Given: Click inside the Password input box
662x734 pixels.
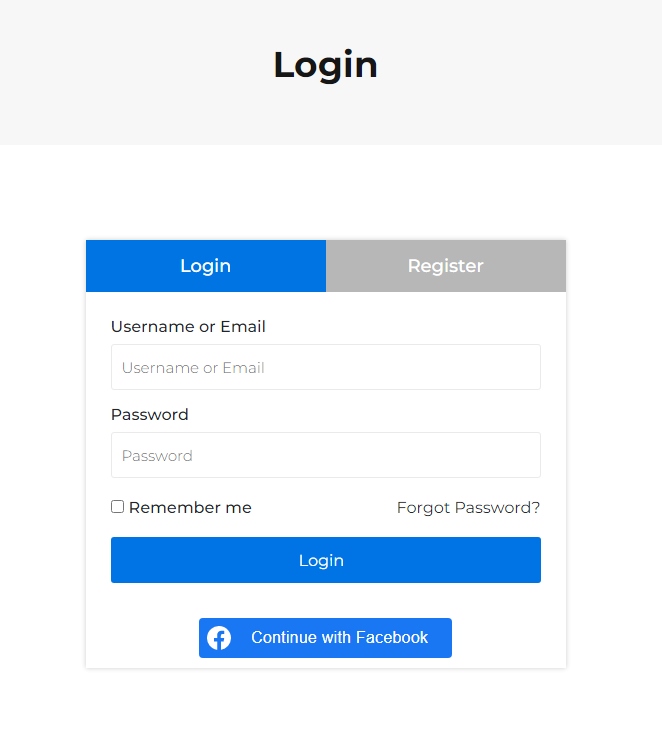Looking at the screenshot, I should coord(326,455).
